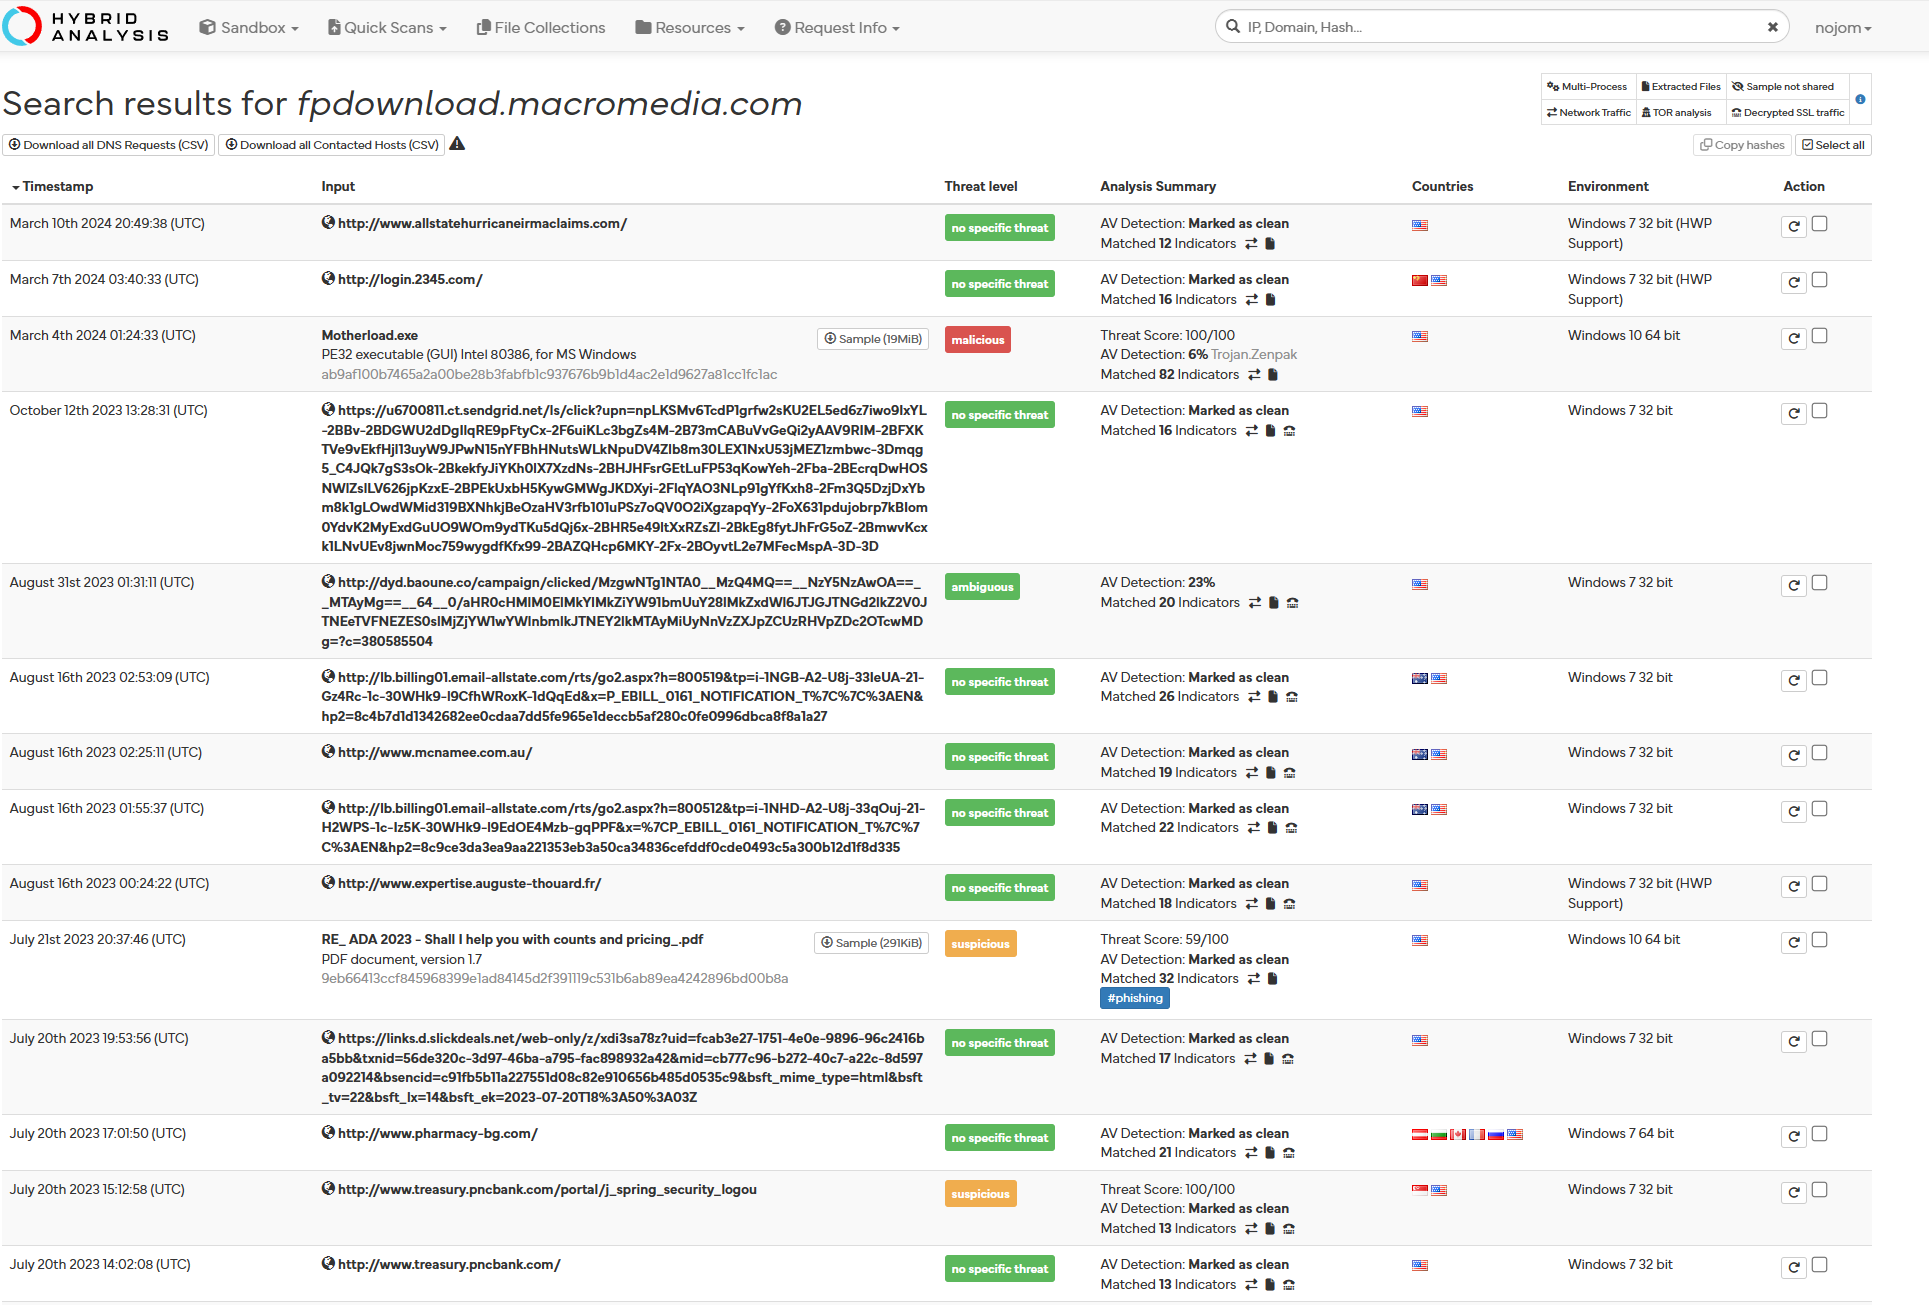
Task: Click the Multi-Process legend item
Action: [1588, 87]
